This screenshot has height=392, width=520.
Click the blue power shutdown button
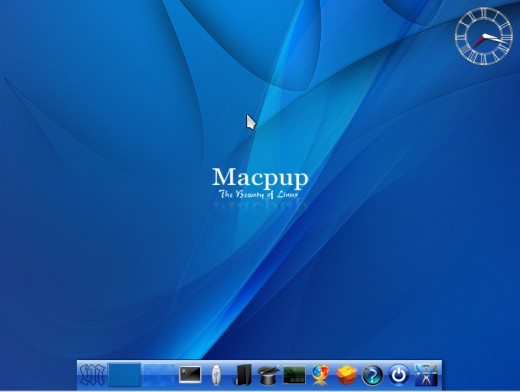pos(399,375)
